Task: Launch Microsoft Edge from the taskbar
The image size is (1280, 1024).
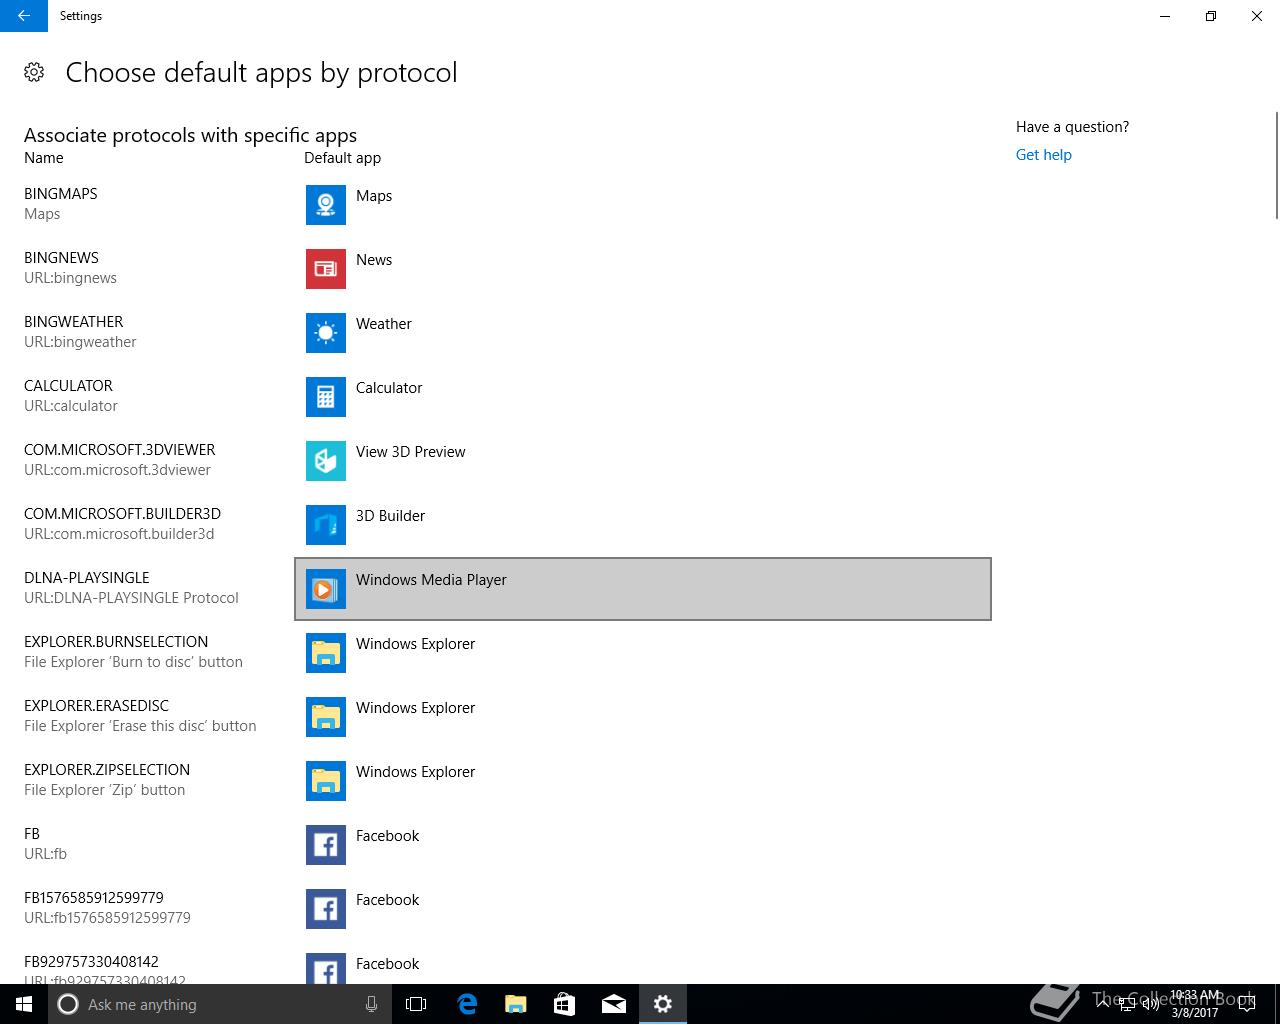Action: click(x=467, y=1004)
